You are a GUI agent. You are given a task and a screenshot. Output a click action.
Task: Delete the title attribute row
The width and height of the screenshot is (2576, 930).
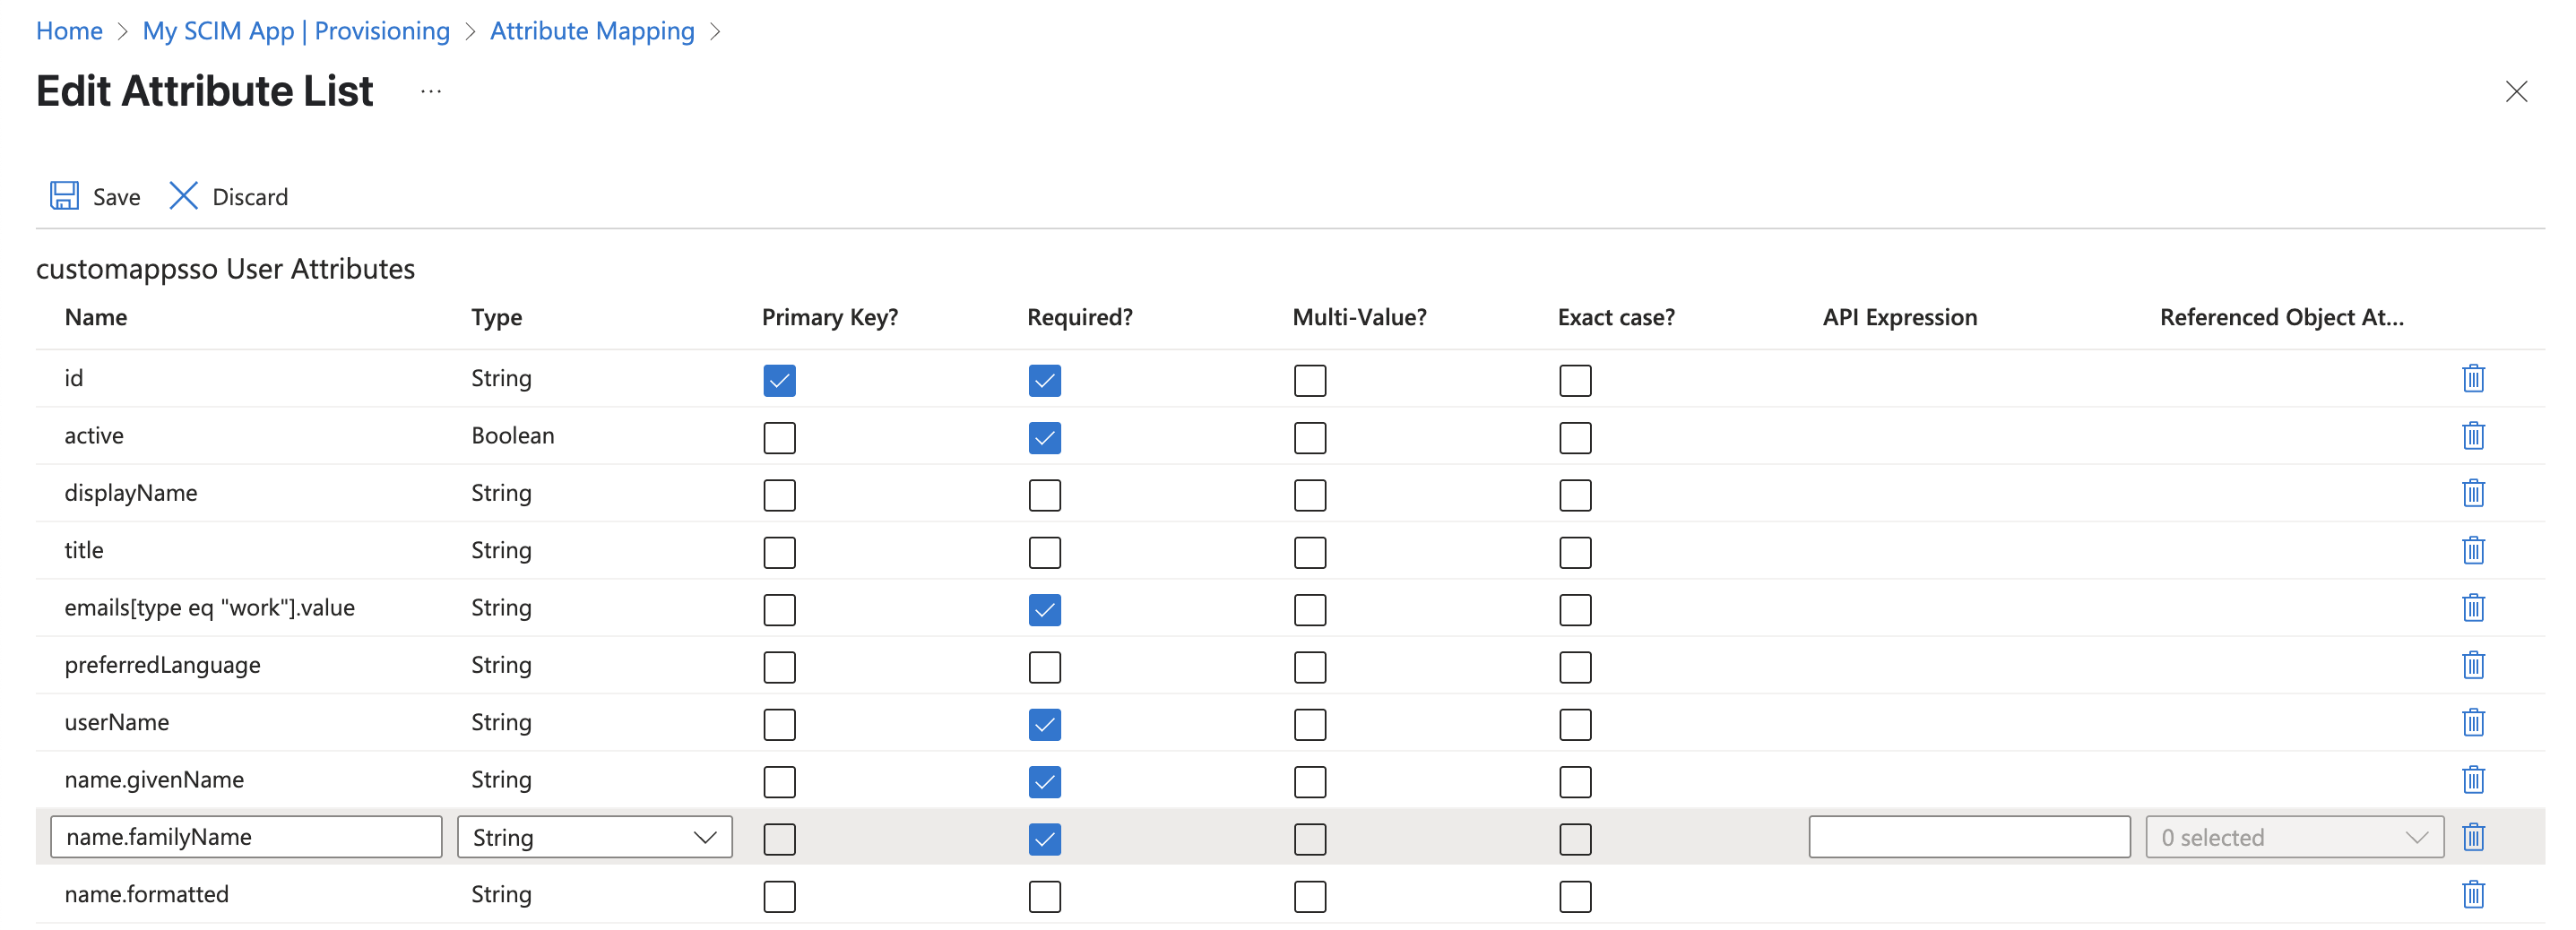tap(2472, 551)
